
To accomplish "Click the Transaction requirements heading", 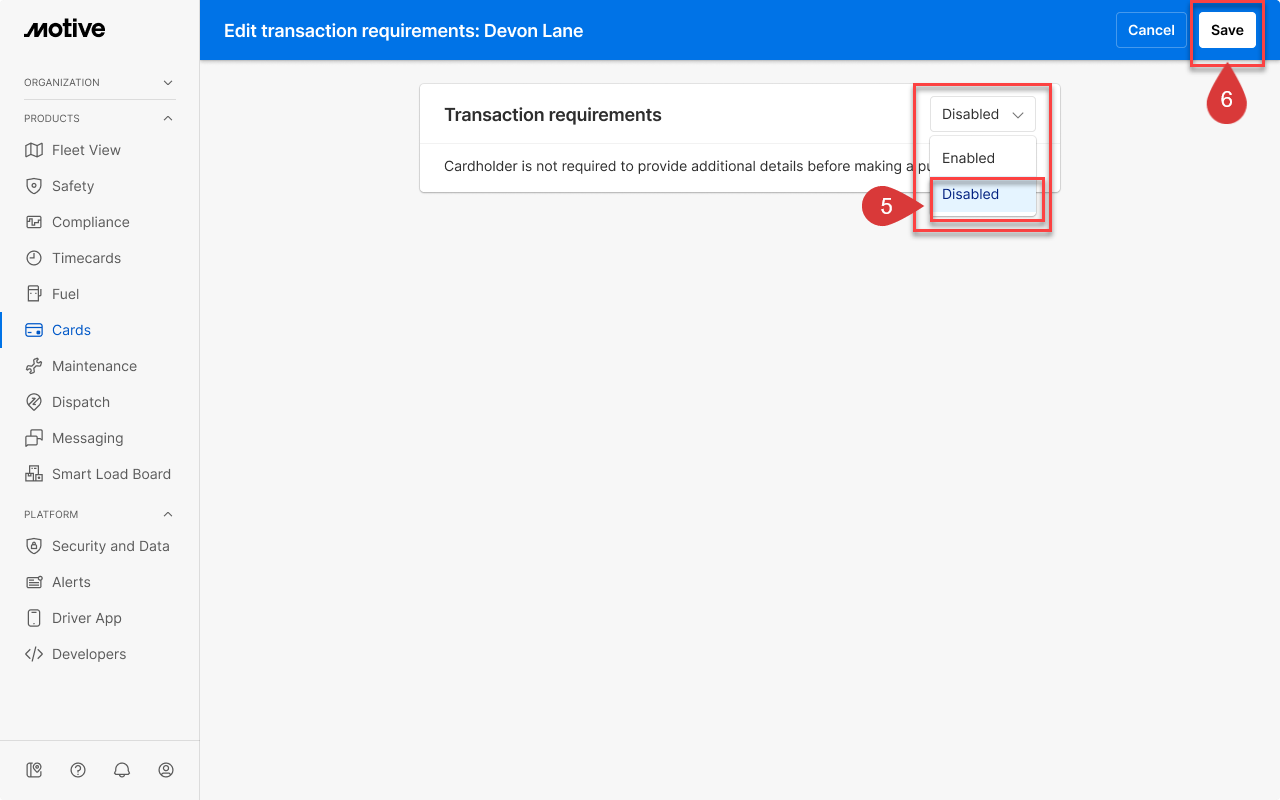I will click(553, 115).
